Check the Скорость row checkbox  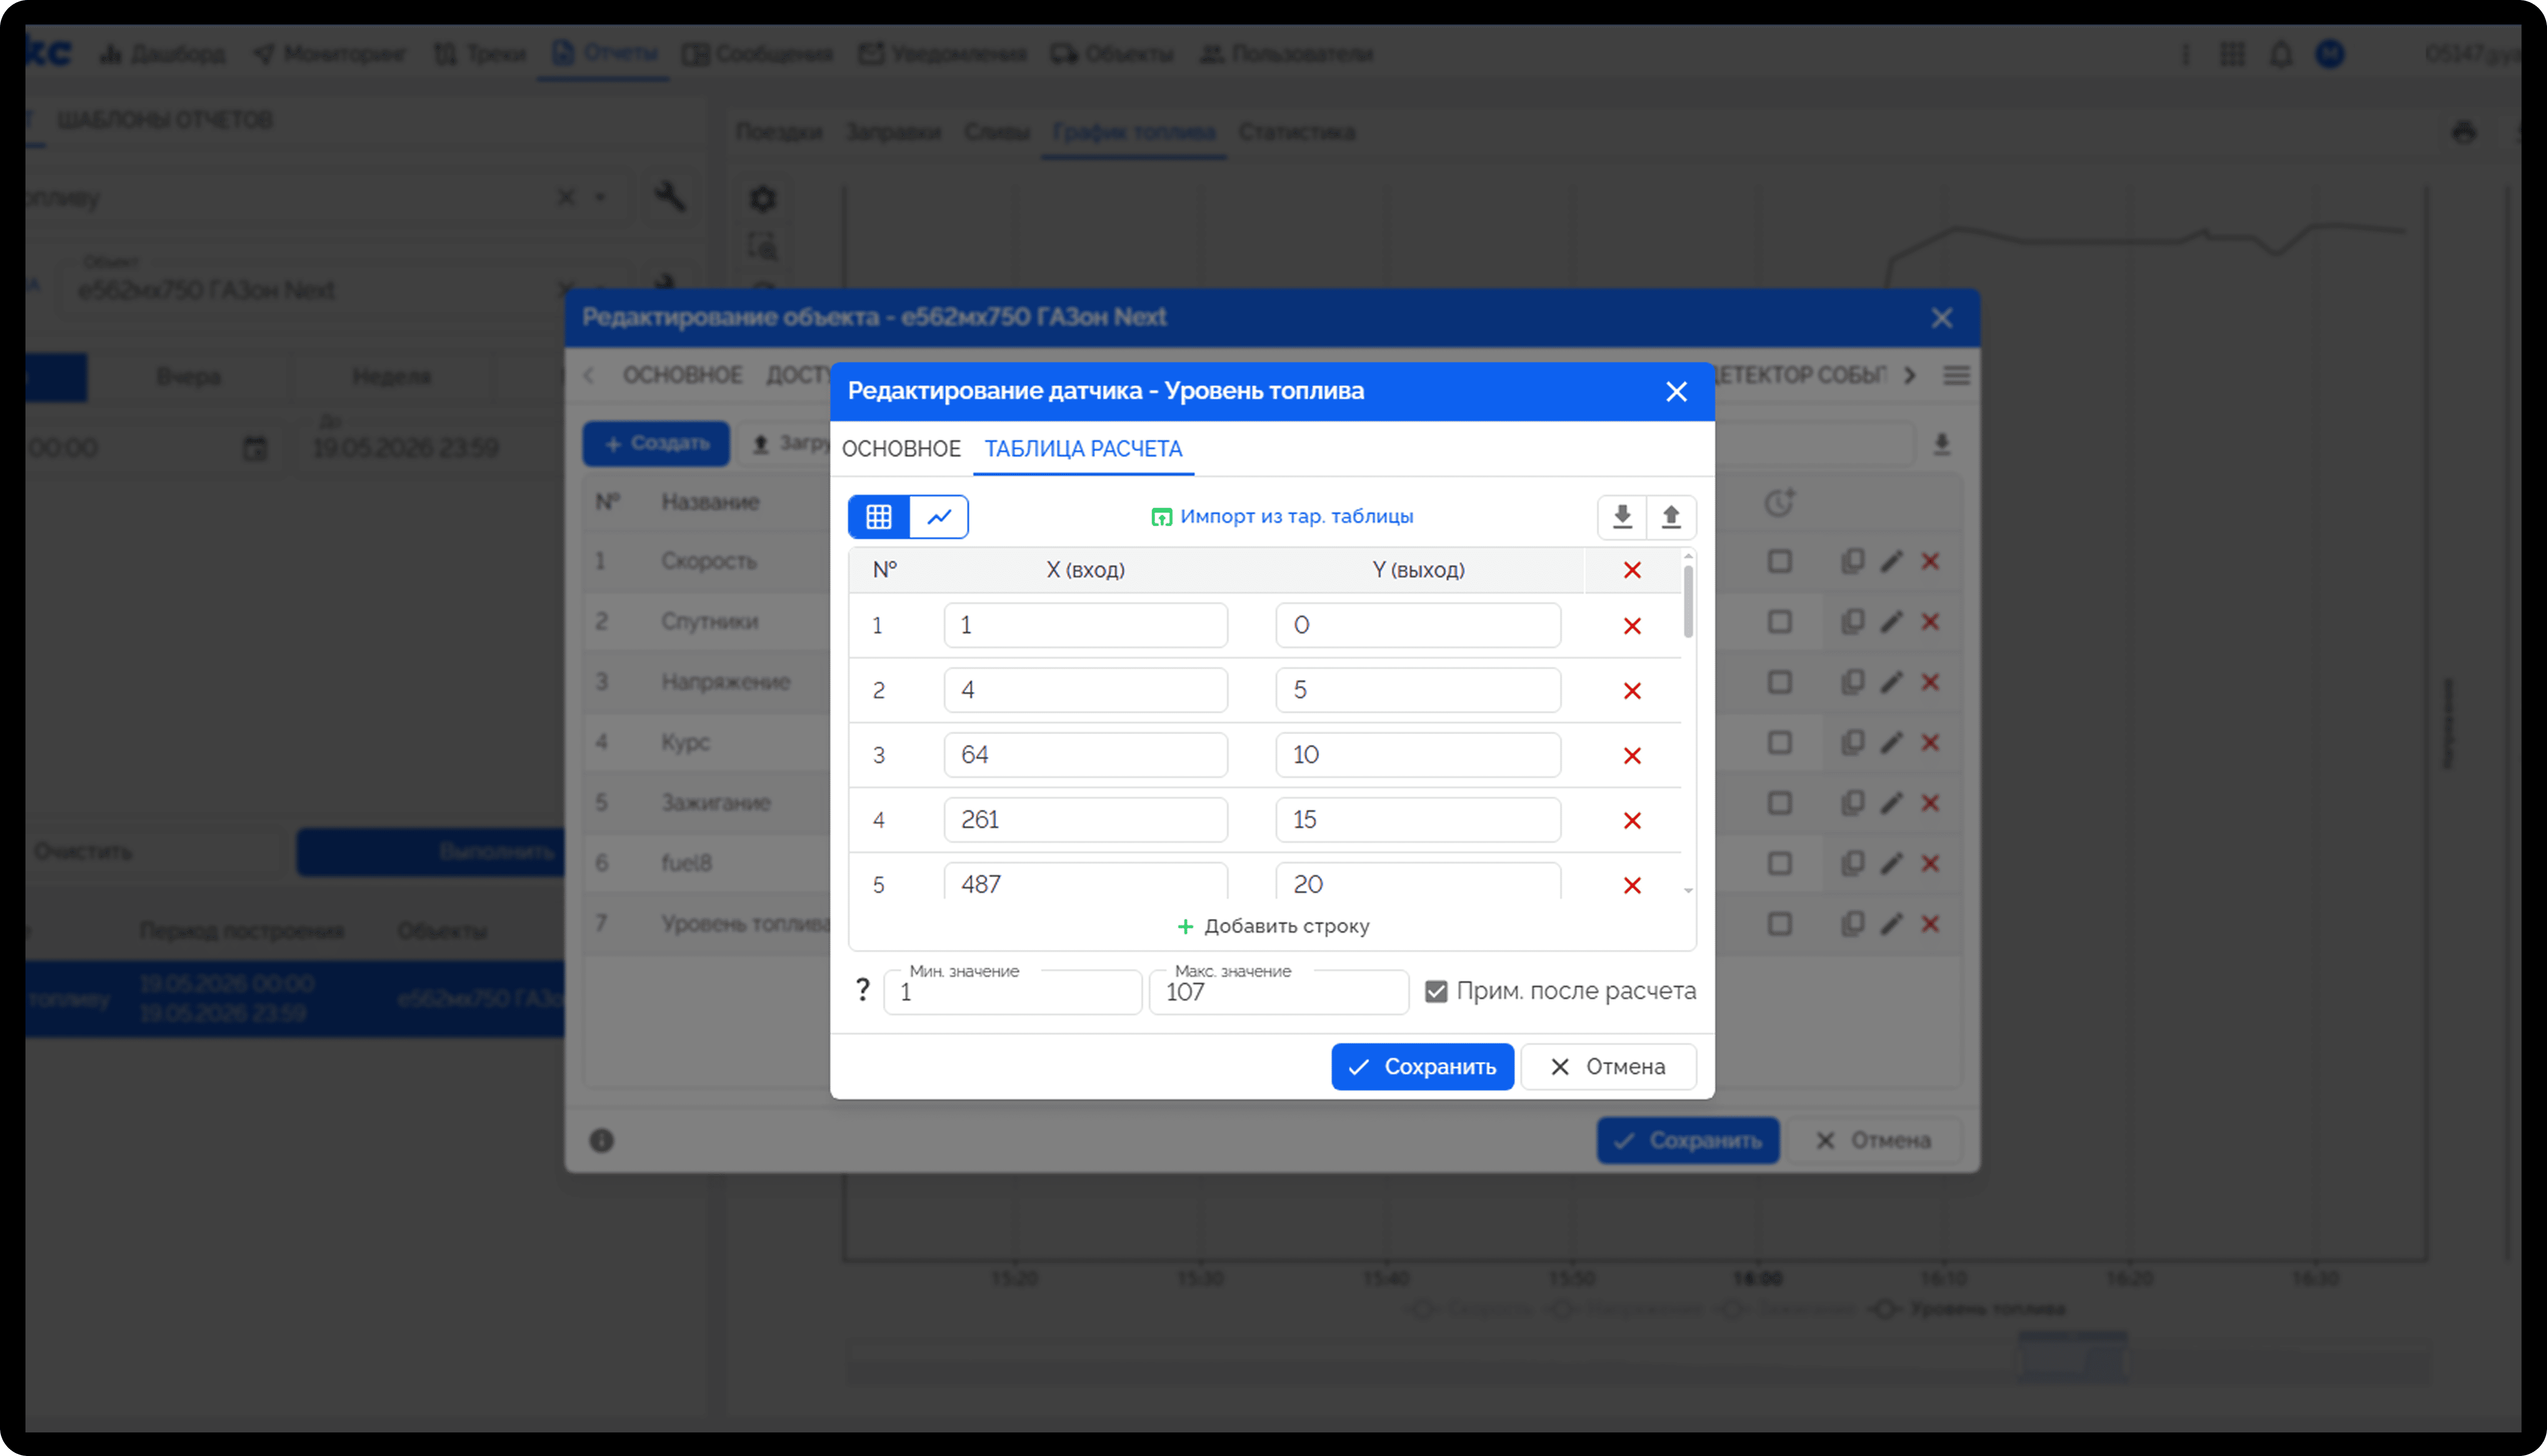point(1779,562)
